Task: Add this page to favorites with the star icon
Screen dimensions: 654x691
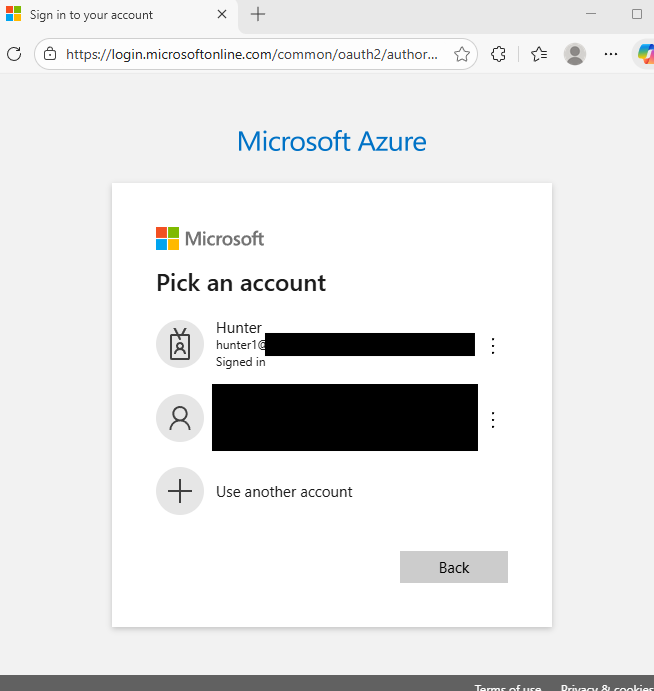Action: [462, 54]
